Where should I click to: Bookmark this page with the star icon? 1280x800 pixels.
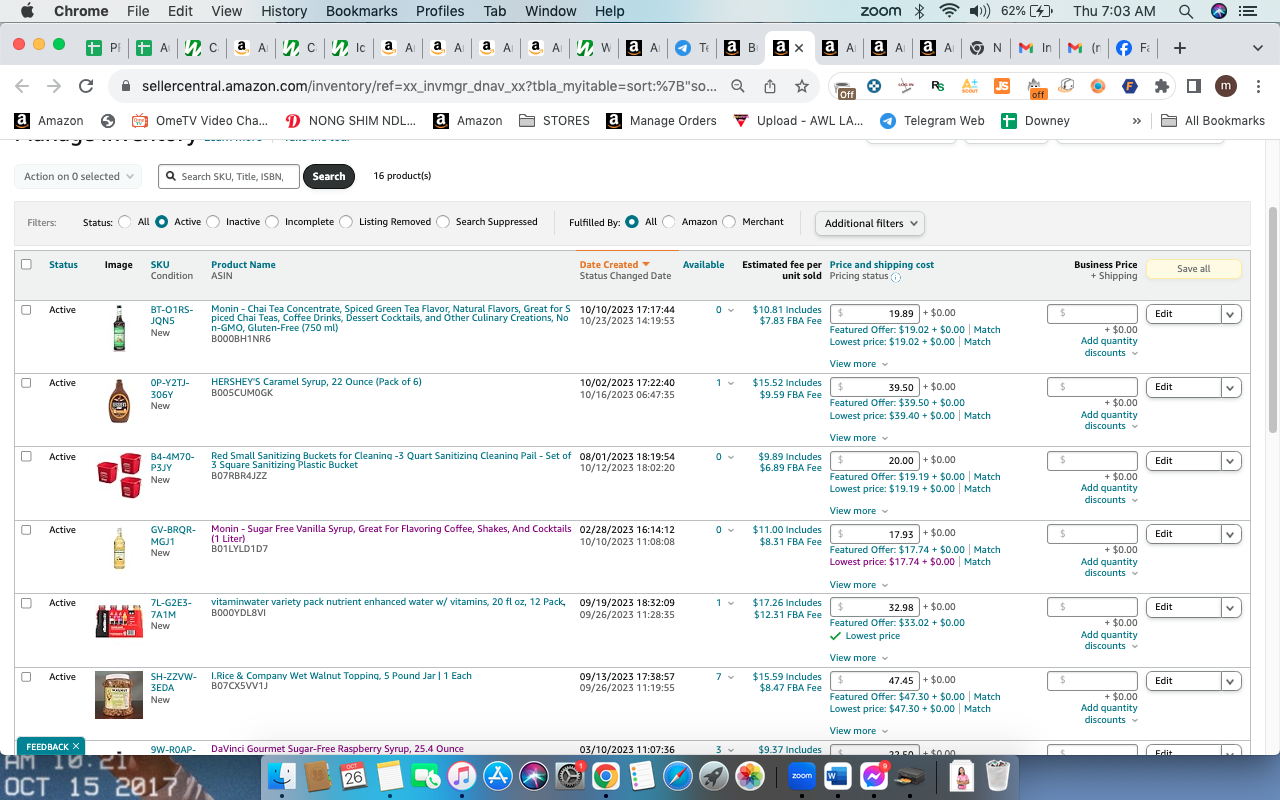click(x=802, y=86)
